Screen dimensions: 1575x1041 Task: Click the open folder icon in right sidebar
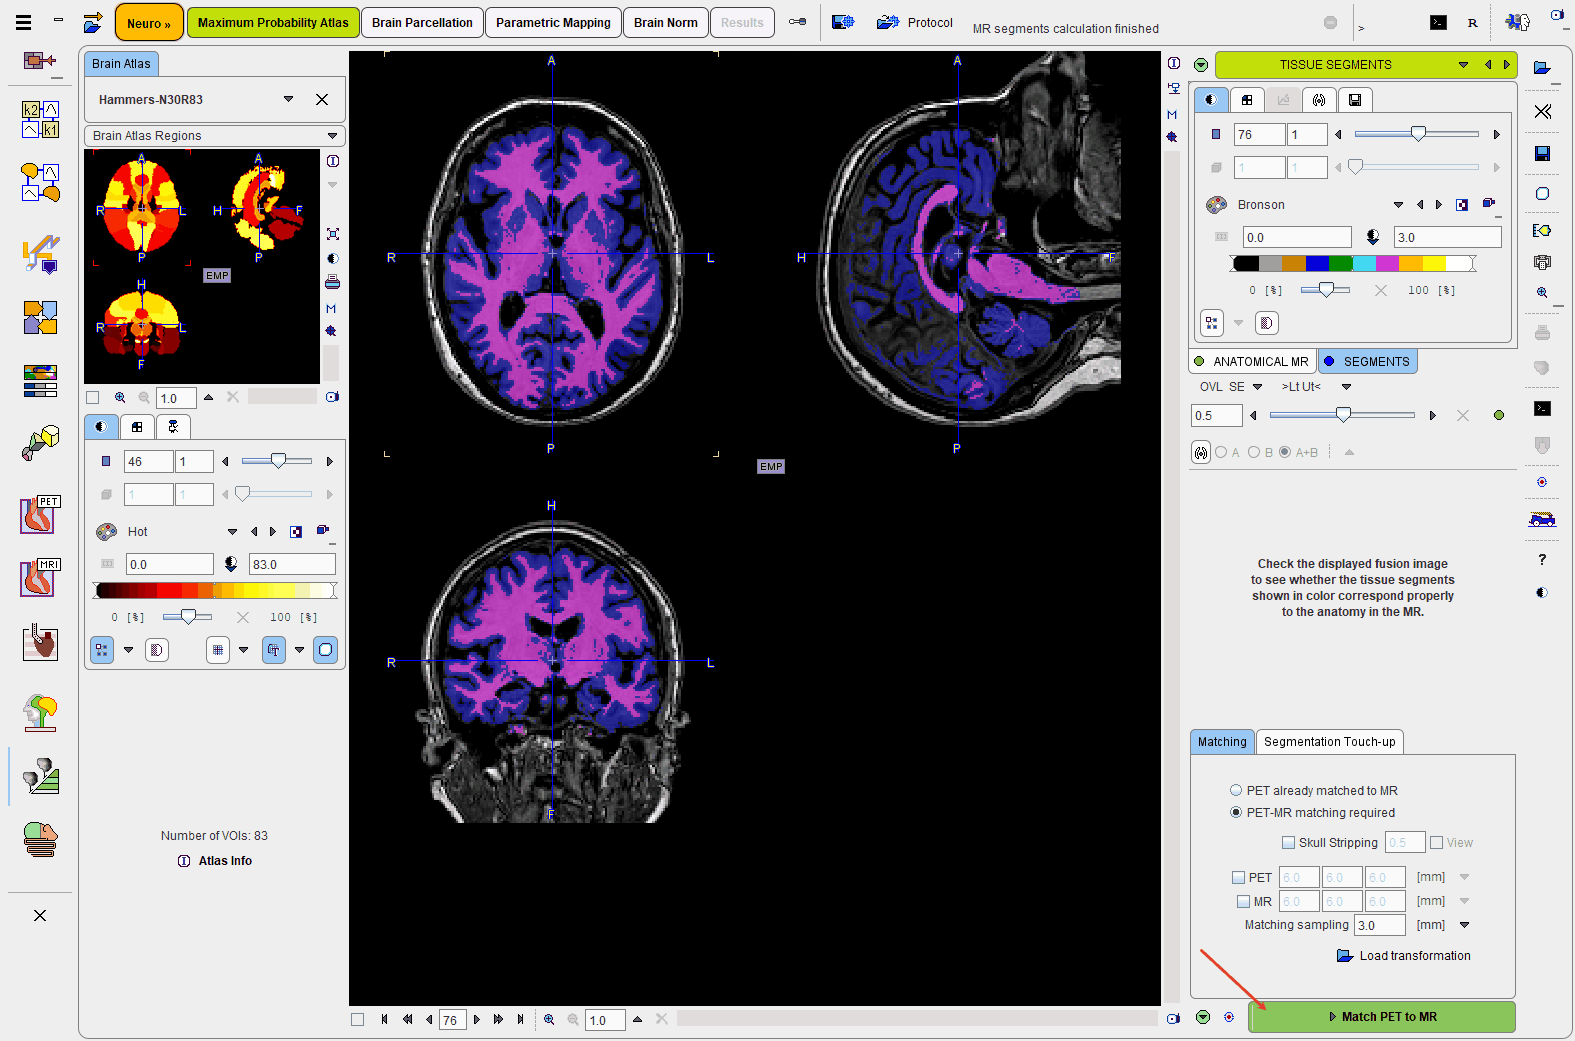point(1542,68)
